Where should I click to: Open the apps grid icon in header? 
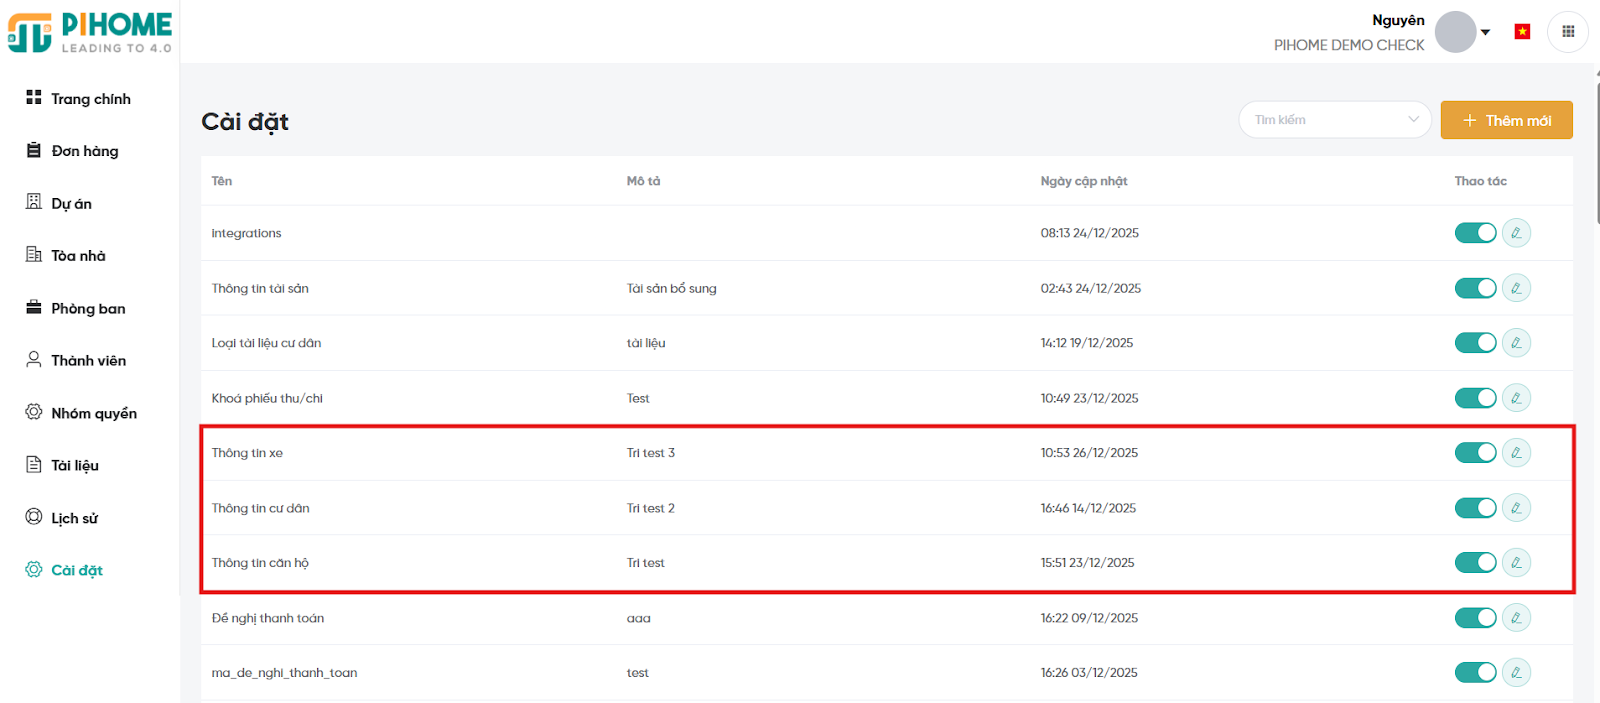point(1567,32)
